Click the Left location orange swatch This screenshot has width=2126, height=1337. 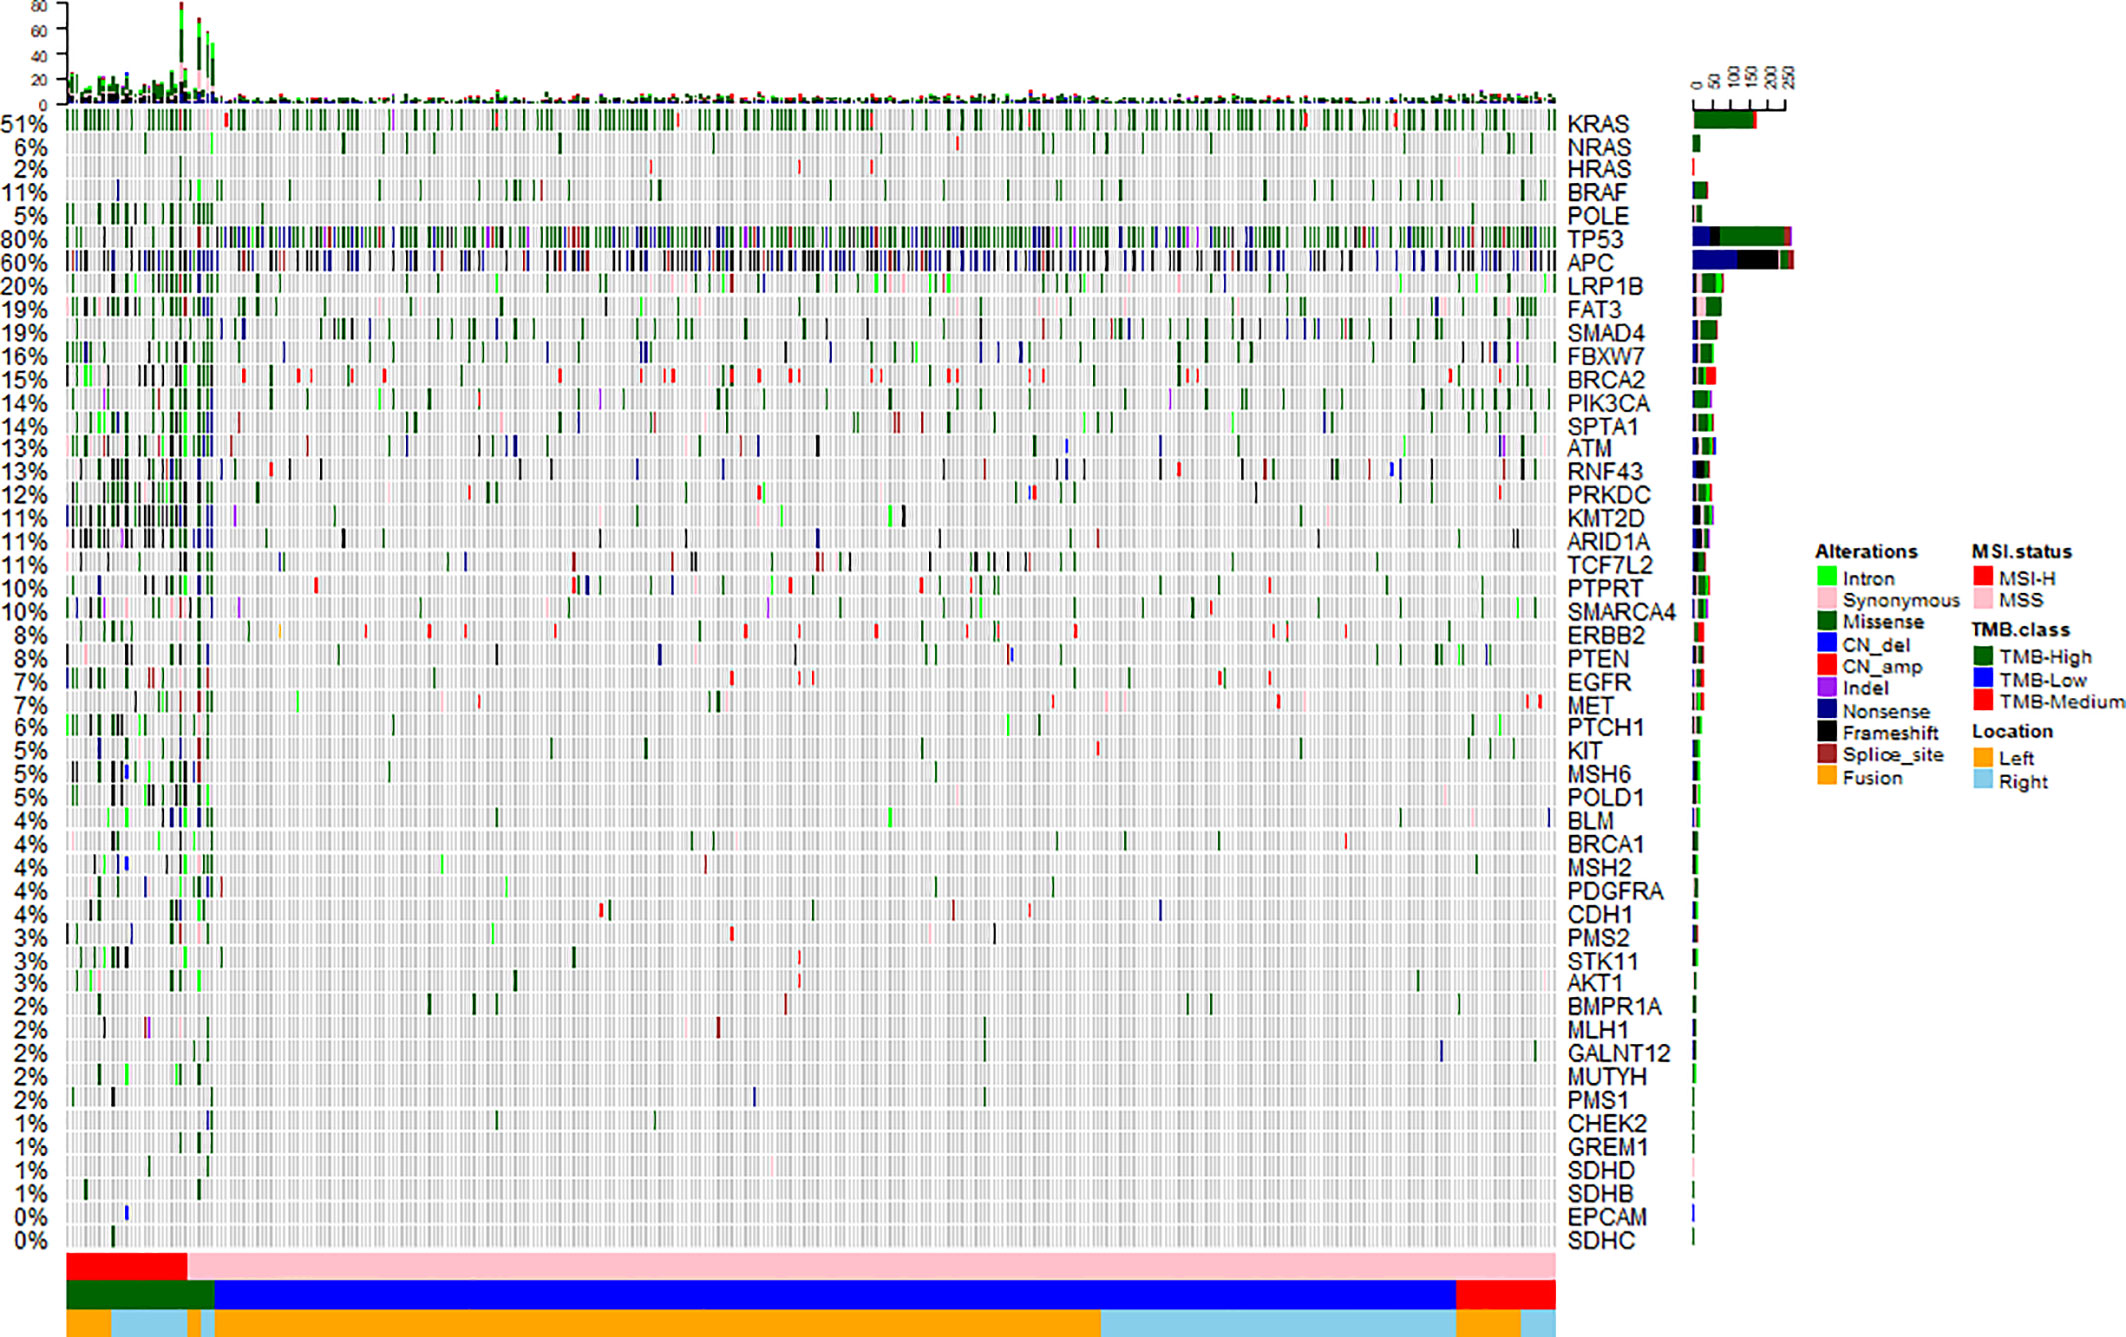[x=1982, y=758]
